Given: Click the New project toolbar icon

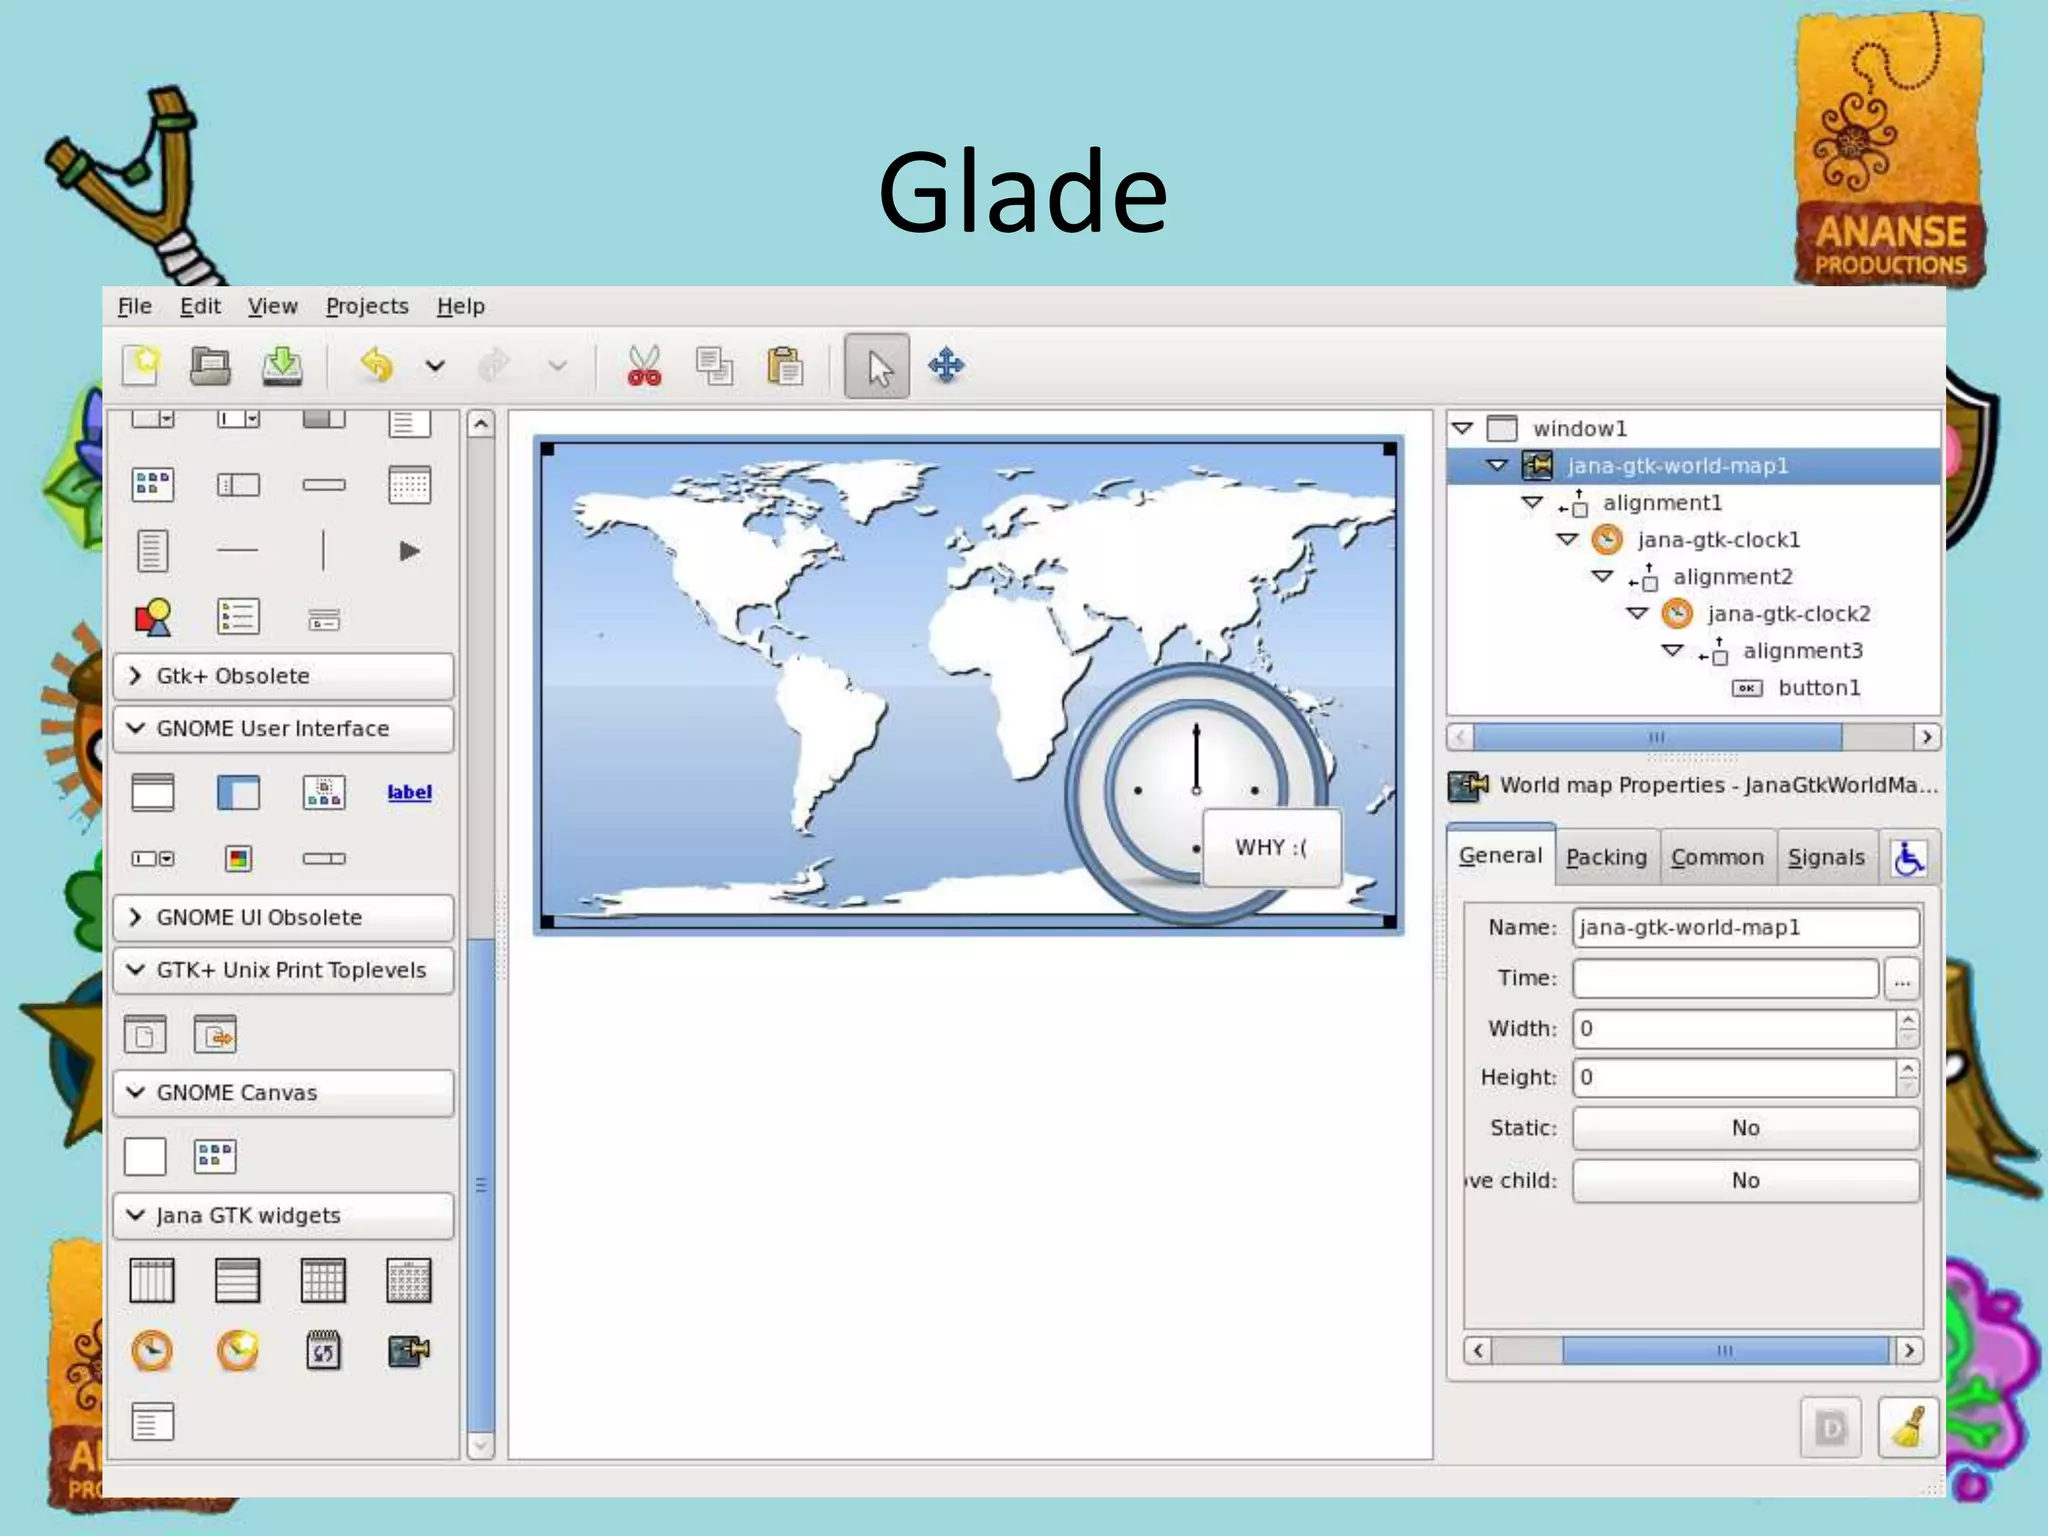Looking at the screenshot, I should coord(142,365).
